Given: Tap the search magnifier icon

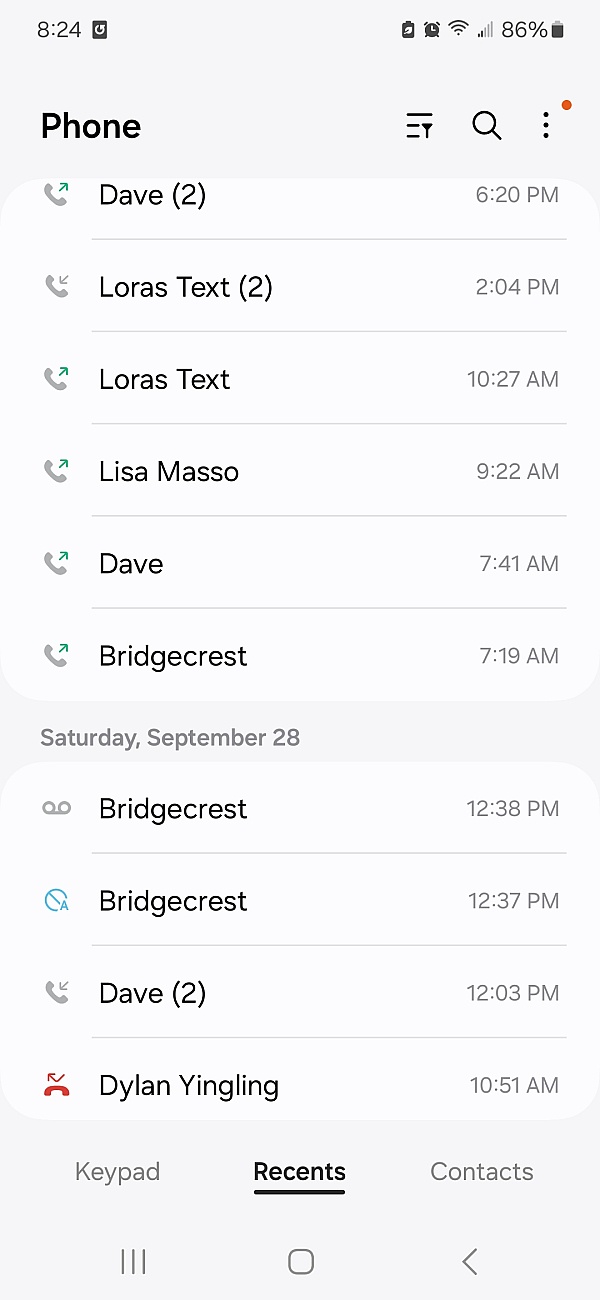Looking at the screenshot, I should [487, 126].
